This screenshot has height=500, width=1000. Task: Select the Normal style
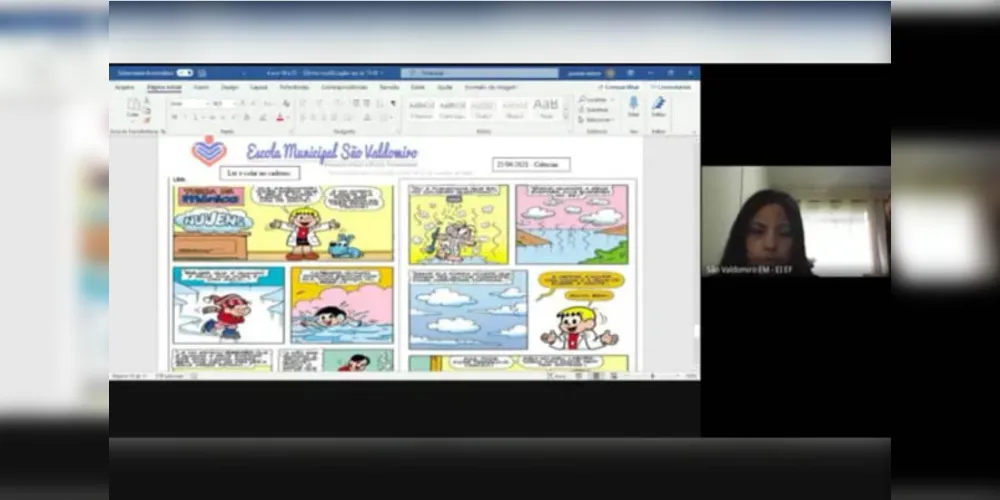(x=422, y=109)
